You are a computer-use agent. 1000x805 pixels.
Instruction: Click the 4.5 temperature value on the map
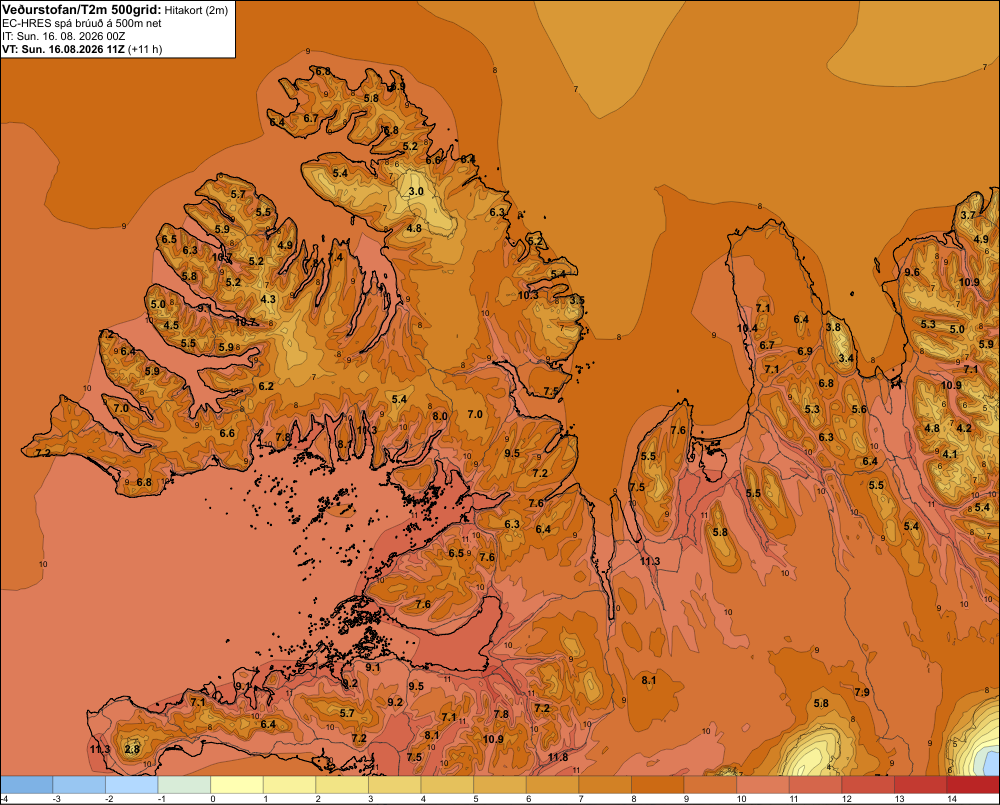172,325
